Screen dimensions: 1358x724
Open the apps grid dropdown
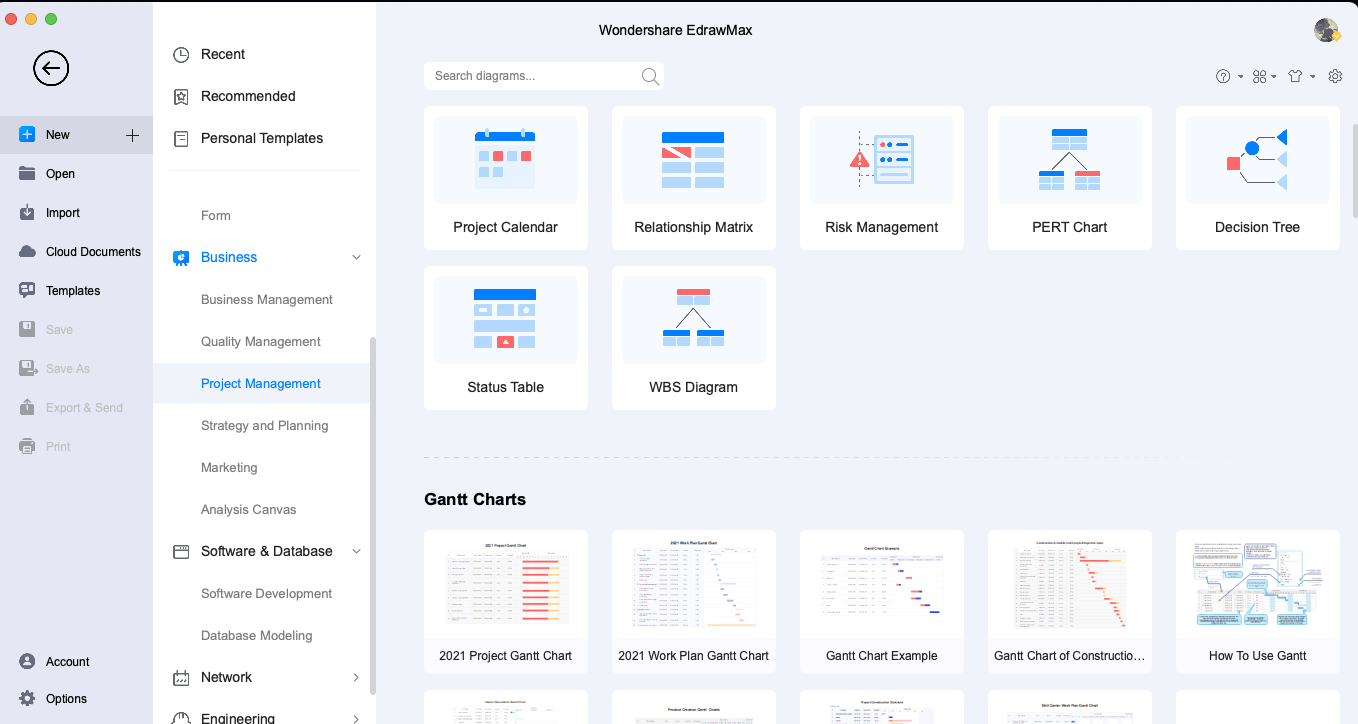[1264, 76]
